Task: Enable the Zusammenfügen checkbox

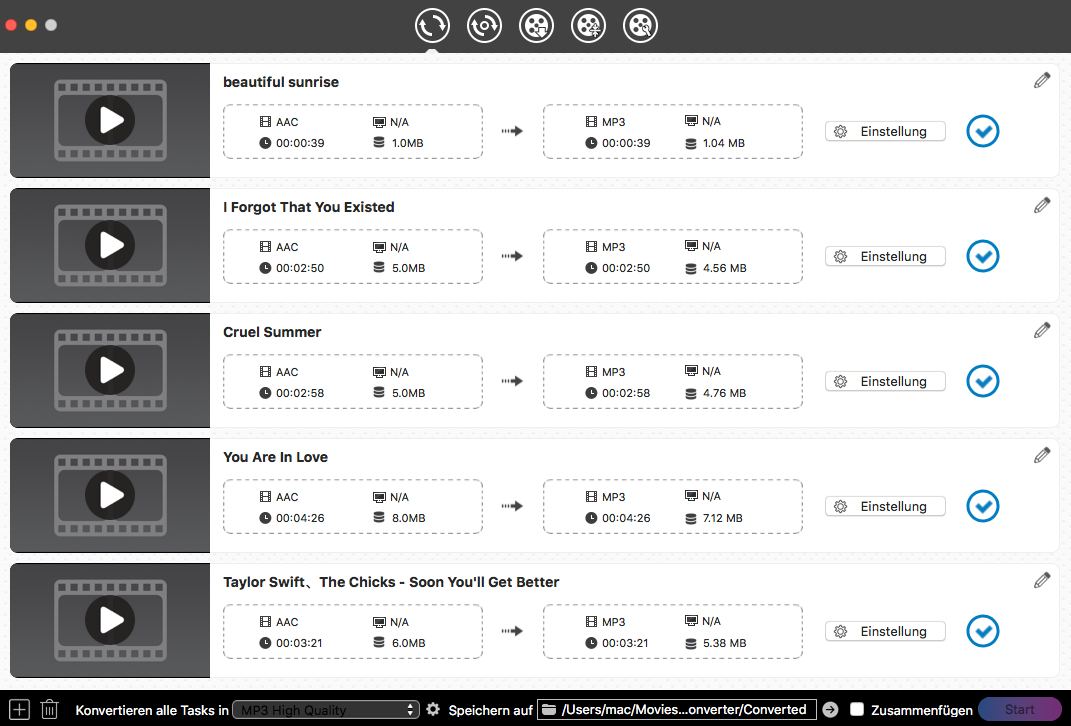Action: point(857,710)
